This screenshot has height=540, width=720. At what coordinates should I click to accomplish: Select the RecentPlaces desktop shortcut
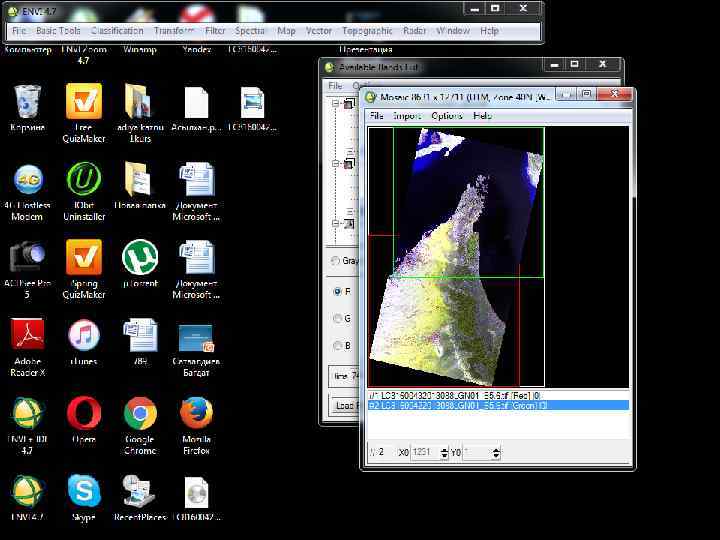click(x=140, y=498)
